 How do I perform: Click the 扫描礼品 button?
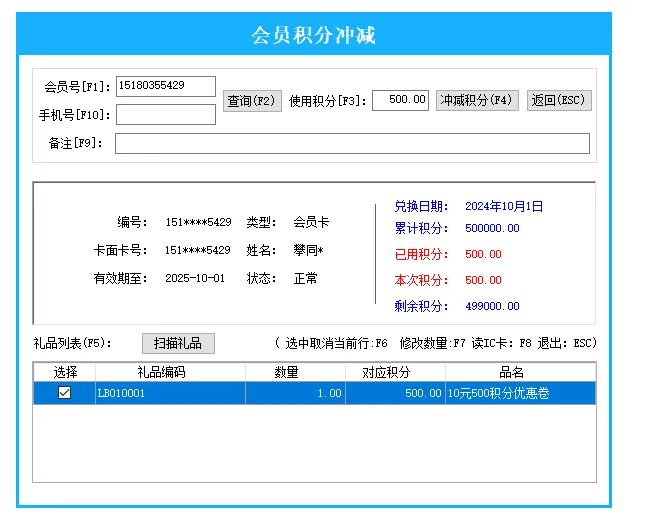click(178, 343)
